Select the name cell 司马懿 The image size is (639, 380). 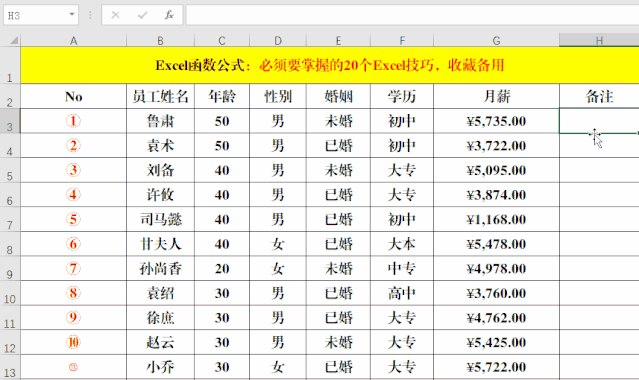pos(161,219)
